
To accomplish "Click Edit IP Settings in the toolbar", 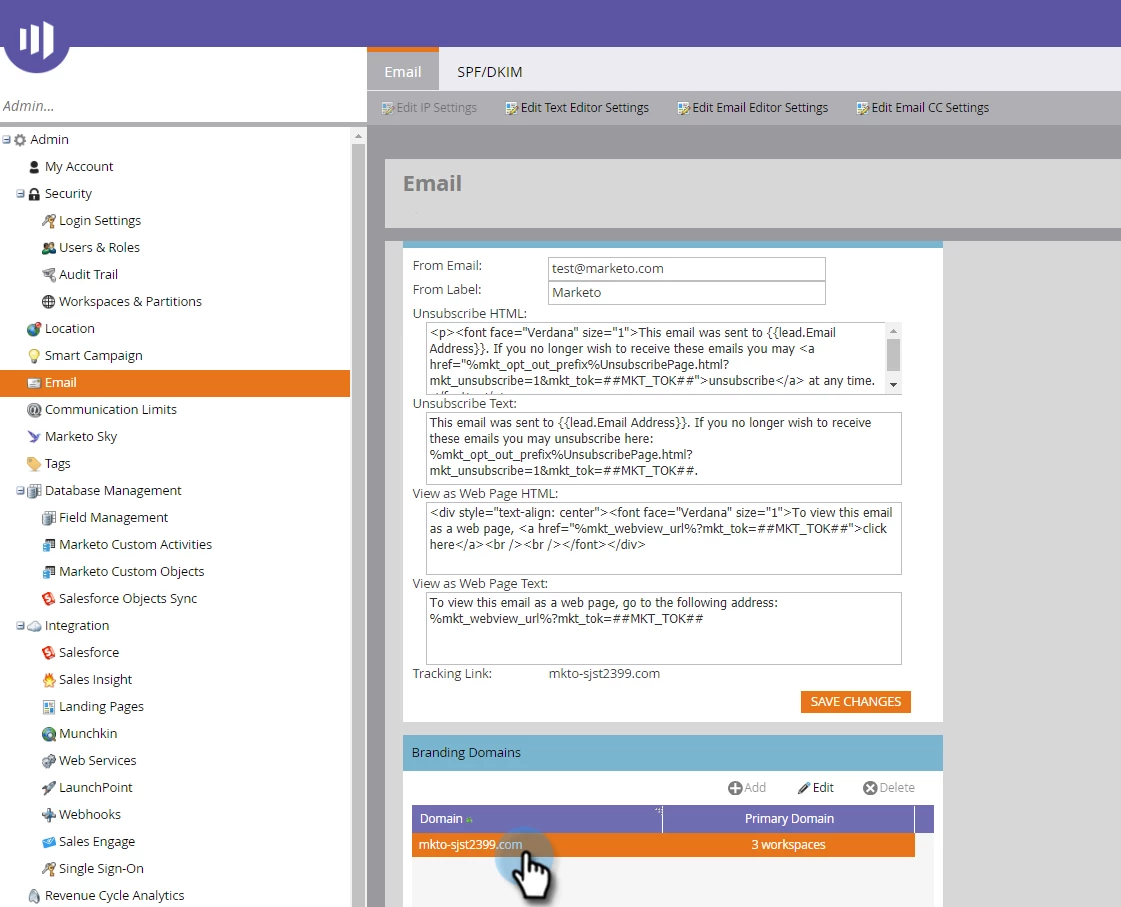I will click(x=429, y=108).
